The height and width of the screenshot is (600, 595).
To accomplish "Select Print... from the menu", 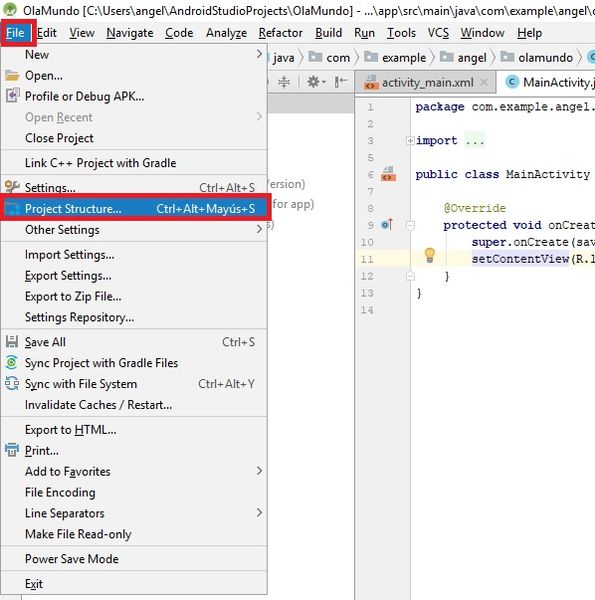I will (x=134, y=451).
